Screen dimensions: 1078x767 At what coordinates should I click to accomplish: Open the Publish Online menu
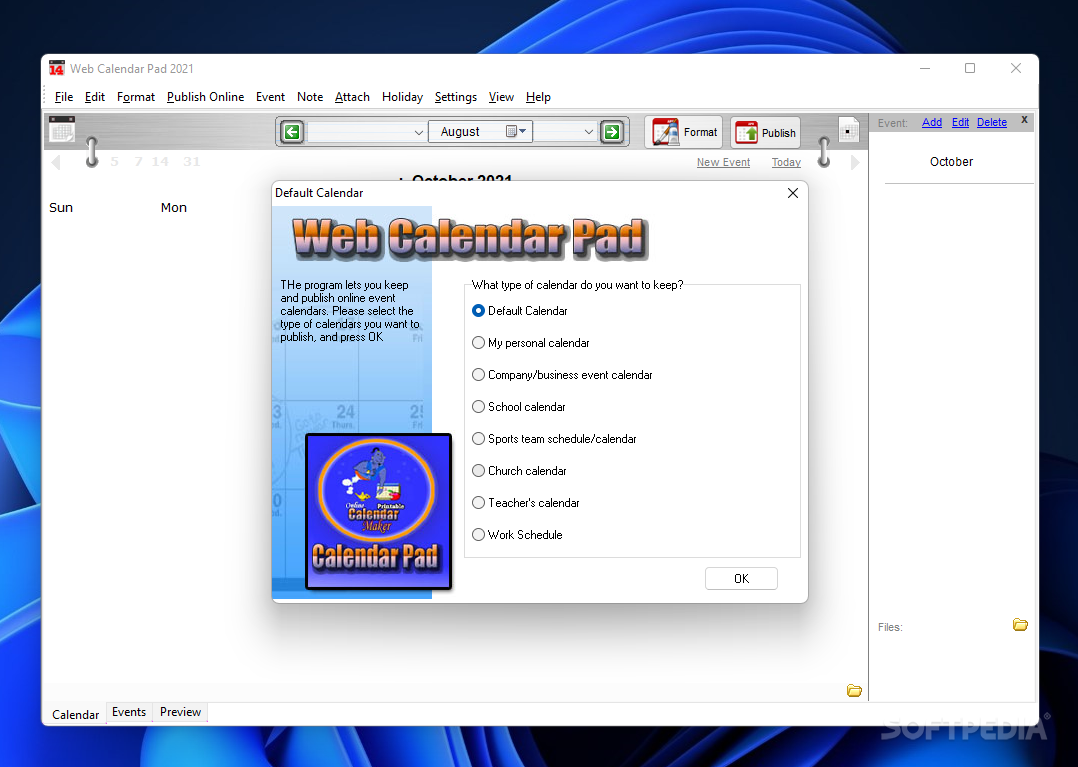point(205,97)
